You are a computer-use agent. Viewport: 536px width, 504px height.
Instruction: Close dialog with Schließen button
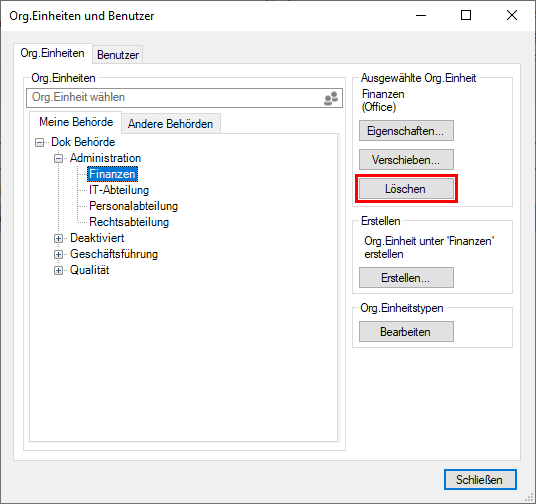click(480, 480)
